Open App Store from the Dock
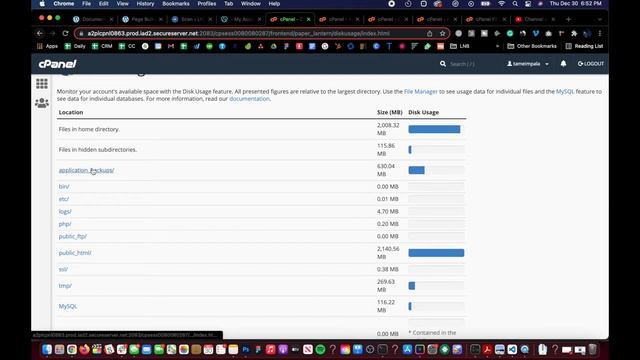This screenshot has height=360, width=640. [x=407, y=349]
